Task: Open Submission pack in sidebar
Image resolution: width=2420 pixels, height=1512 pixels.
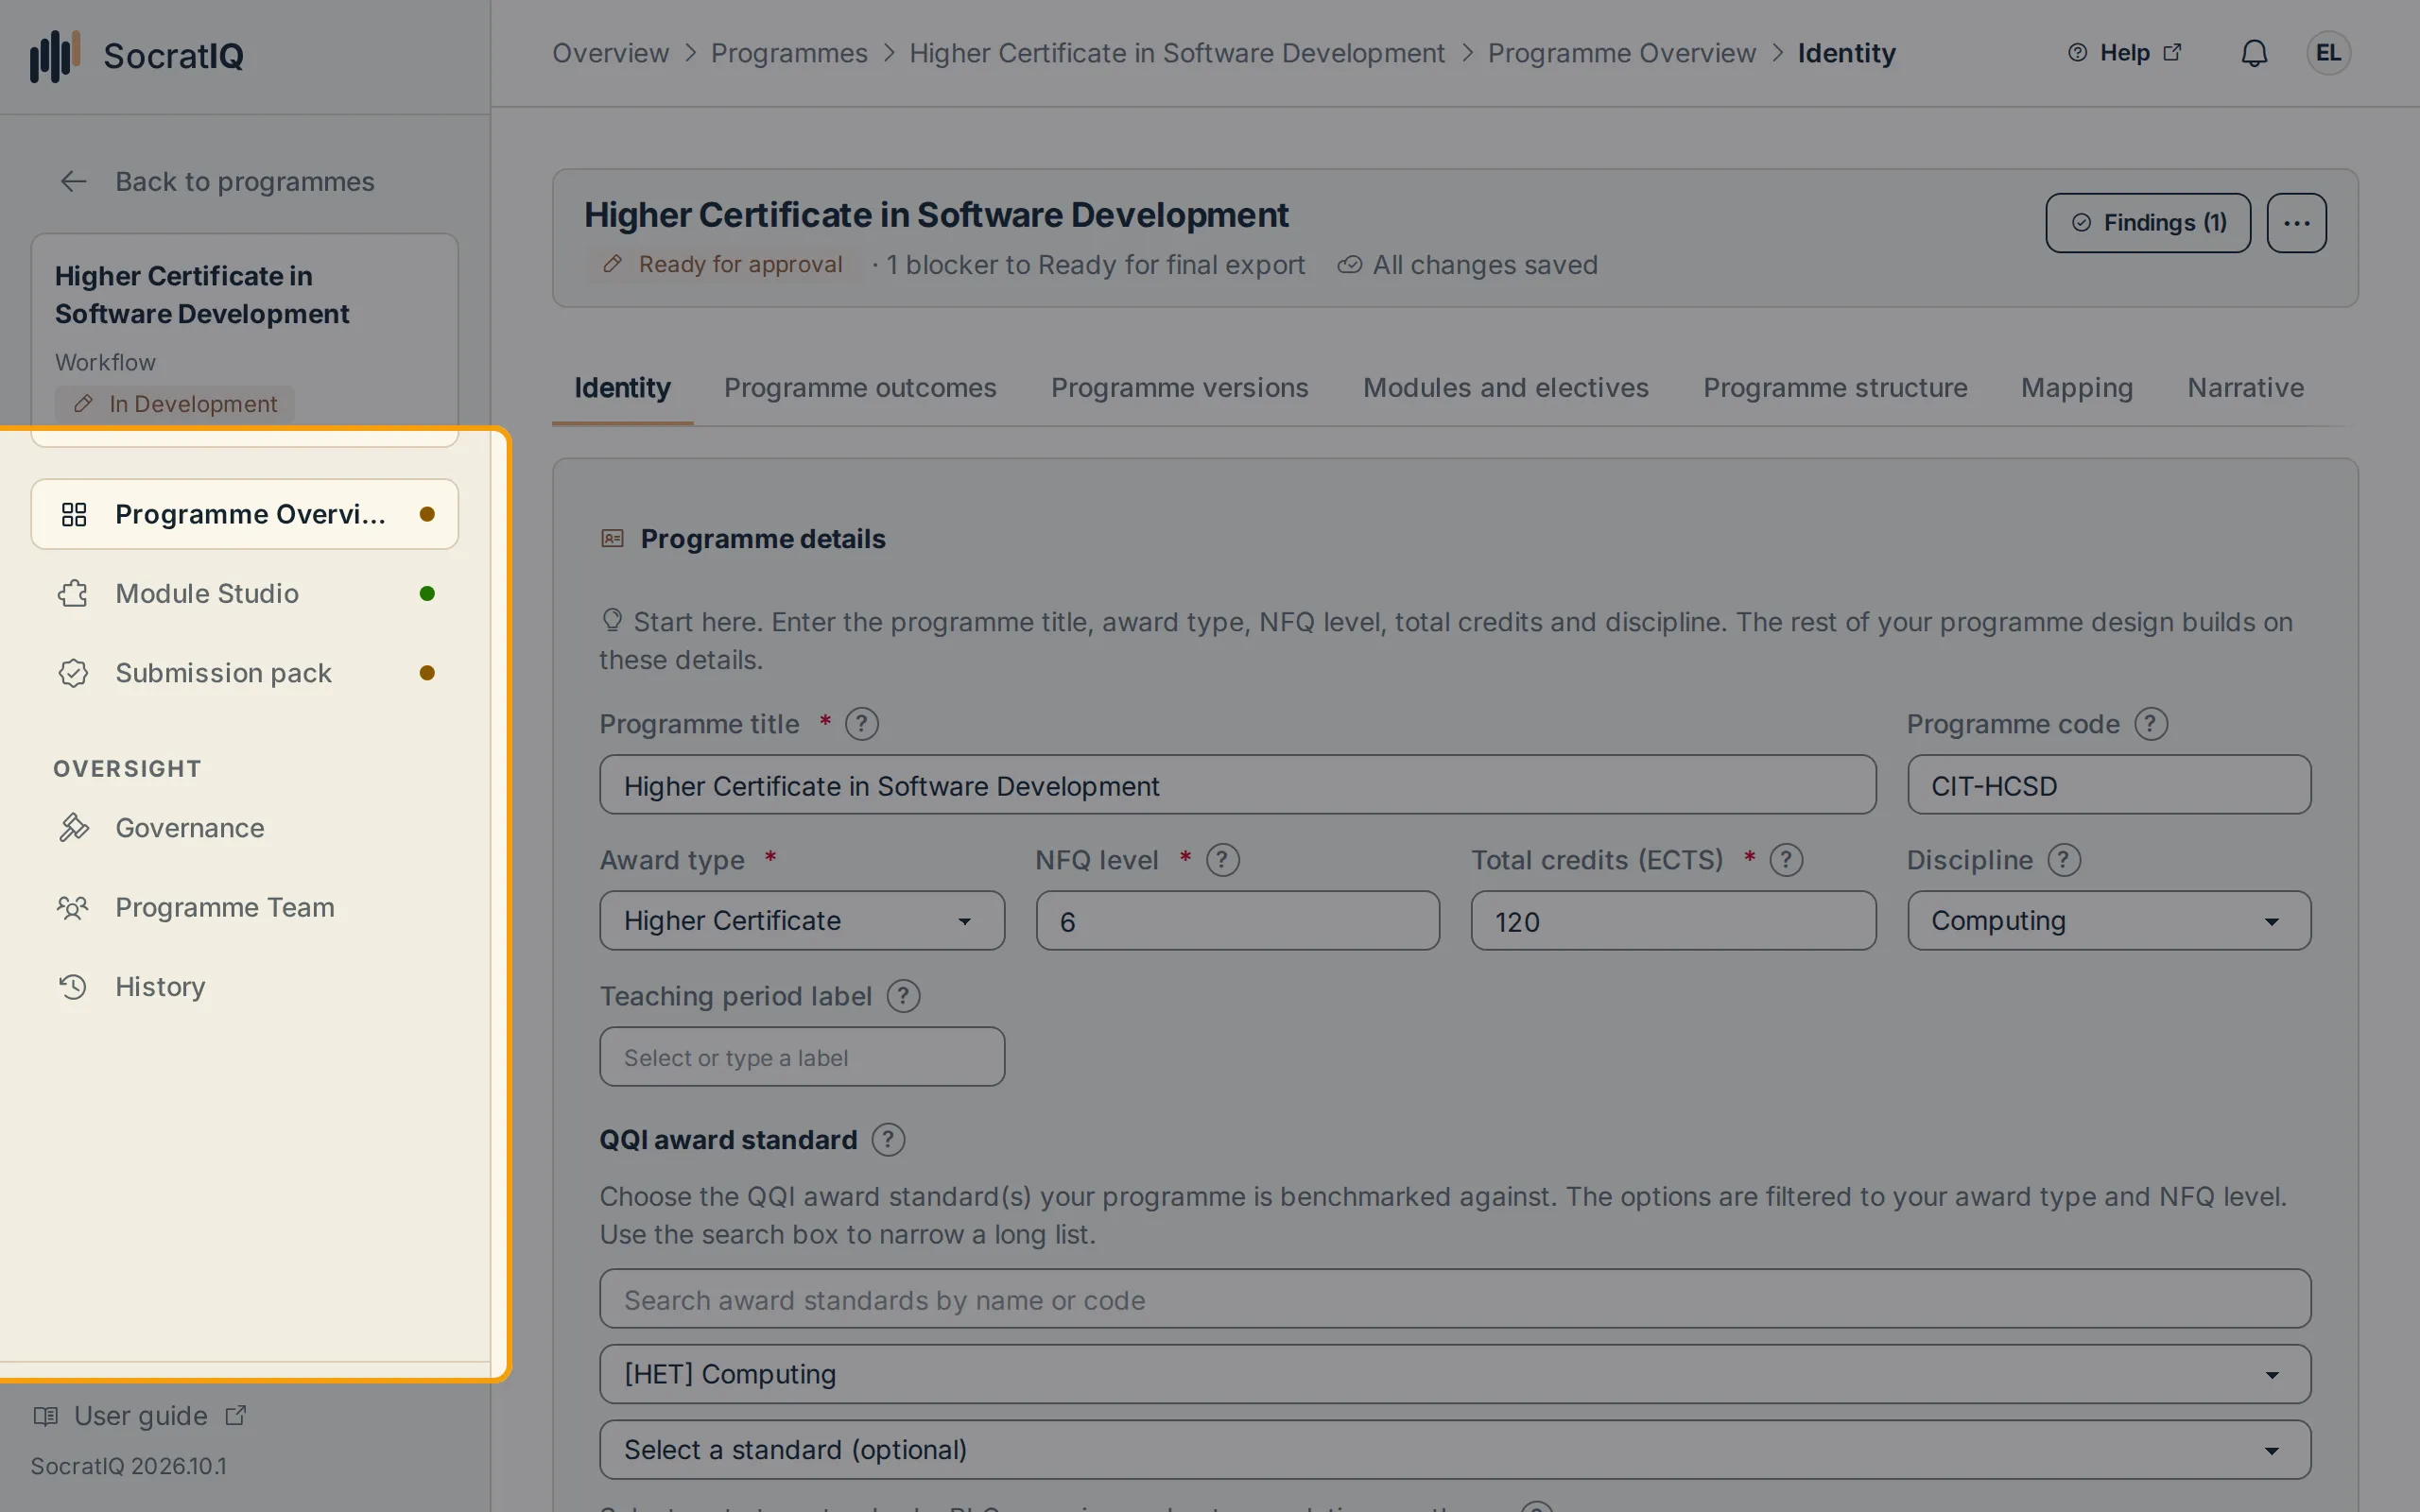Action: click(x=245, y=673)
